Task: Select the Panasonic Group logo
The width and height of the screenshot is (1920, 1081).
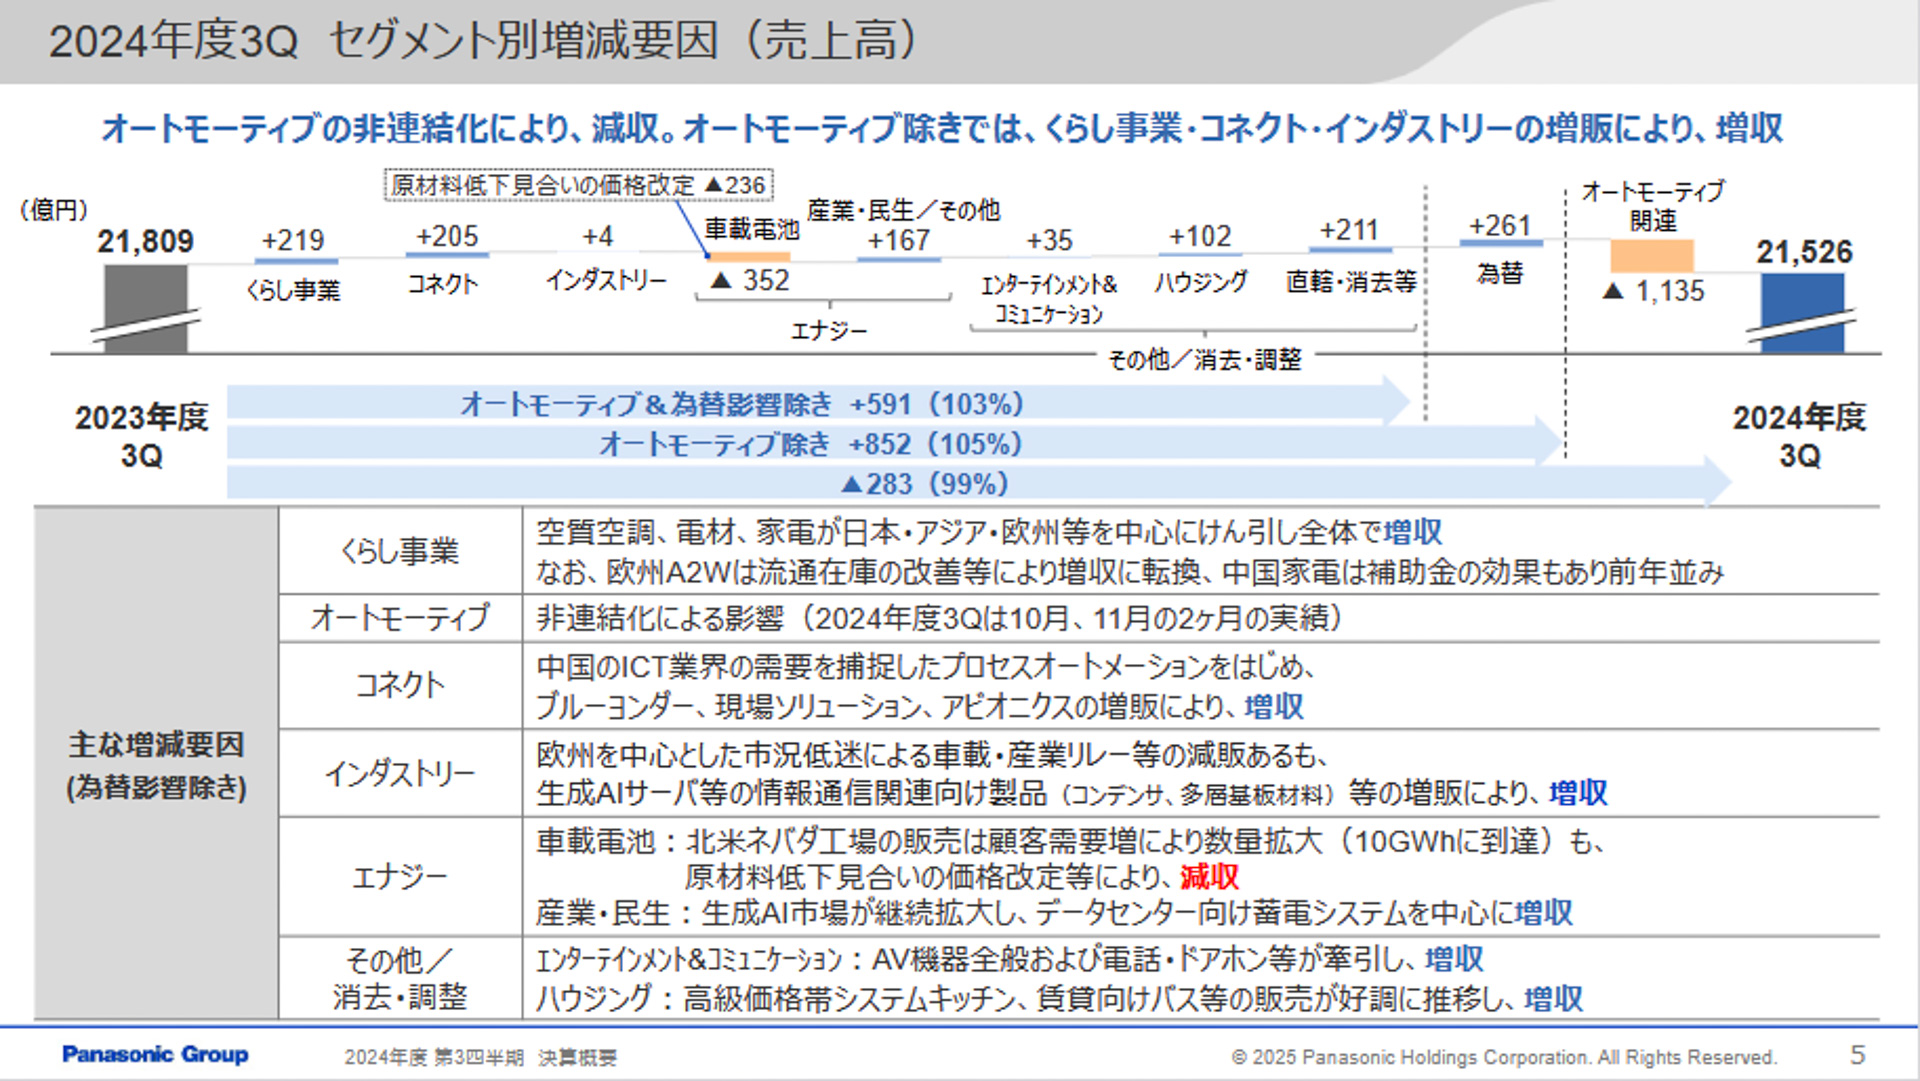Action: click(156, 1054)
